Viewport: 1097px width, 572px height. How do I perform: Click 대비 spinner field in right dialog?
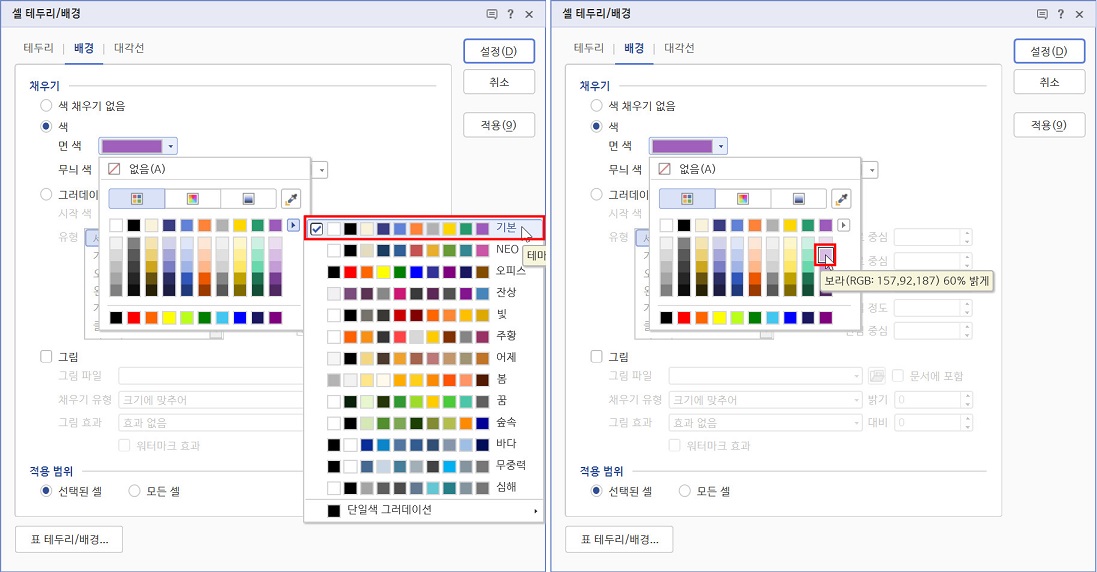point(933,423)
